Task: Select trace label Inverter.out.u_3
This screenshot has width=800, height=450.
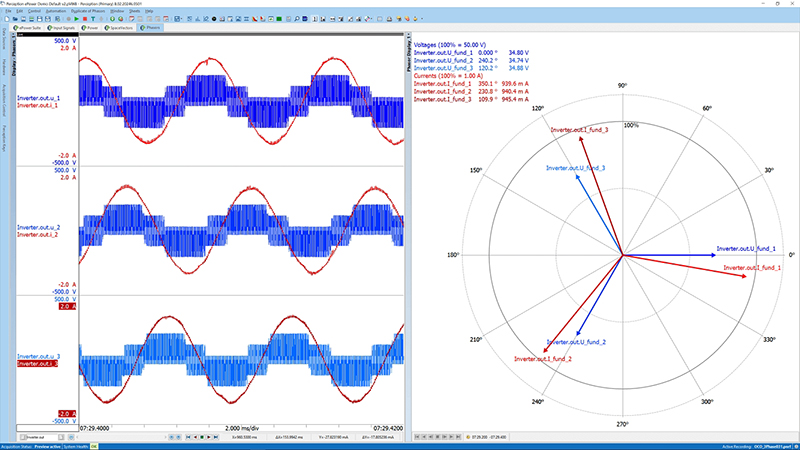Action: point(38,357)
